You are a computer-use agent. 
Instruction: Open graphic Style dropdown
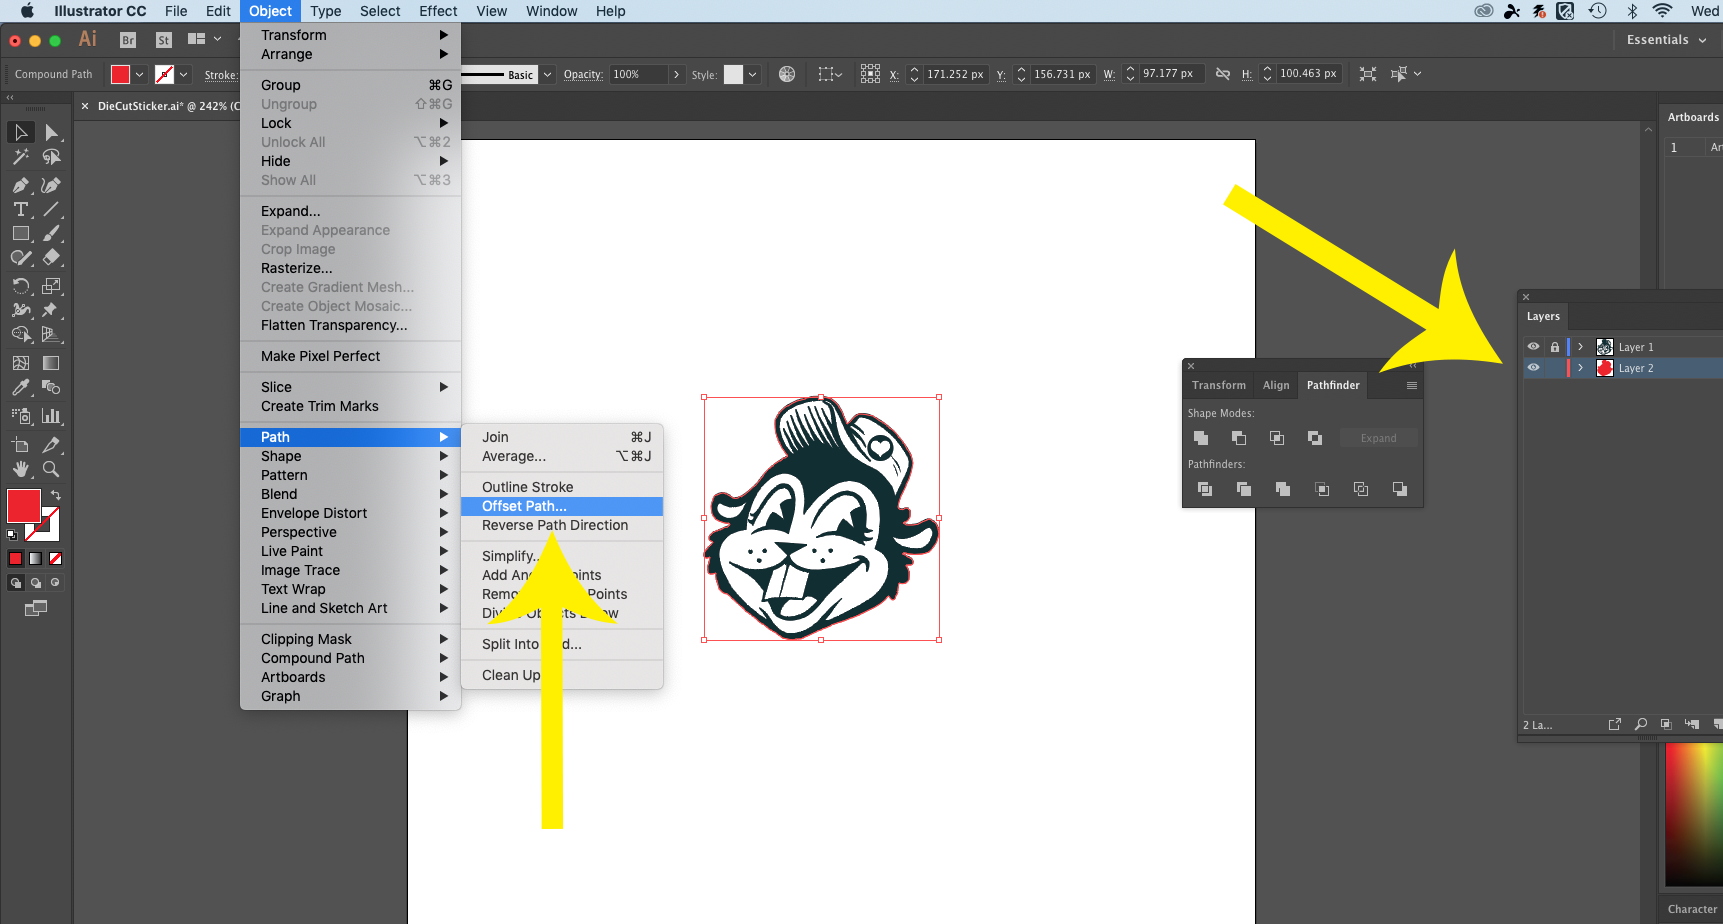coord(752,75)
